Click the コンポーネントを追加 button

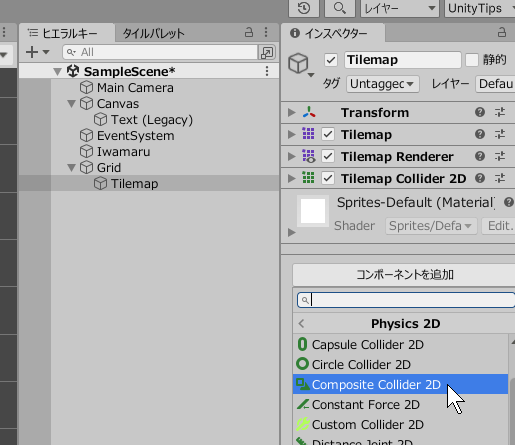[405, 275]
